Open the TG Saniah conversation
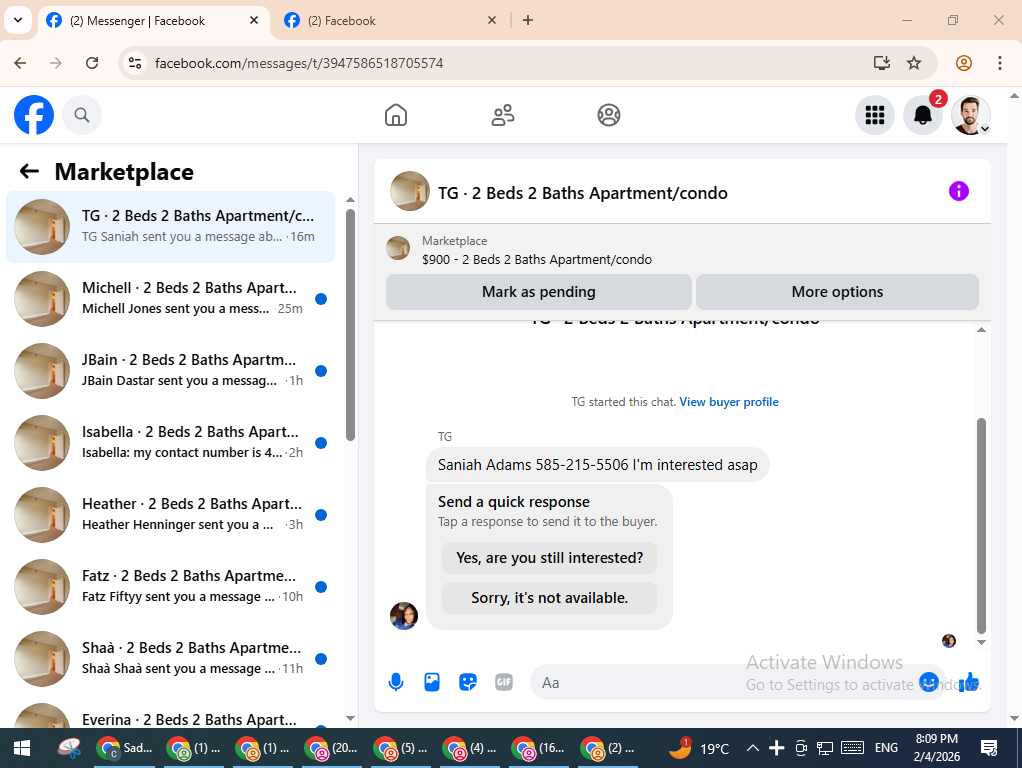This screenshot has width=1022, height=768. coord(170,226)
